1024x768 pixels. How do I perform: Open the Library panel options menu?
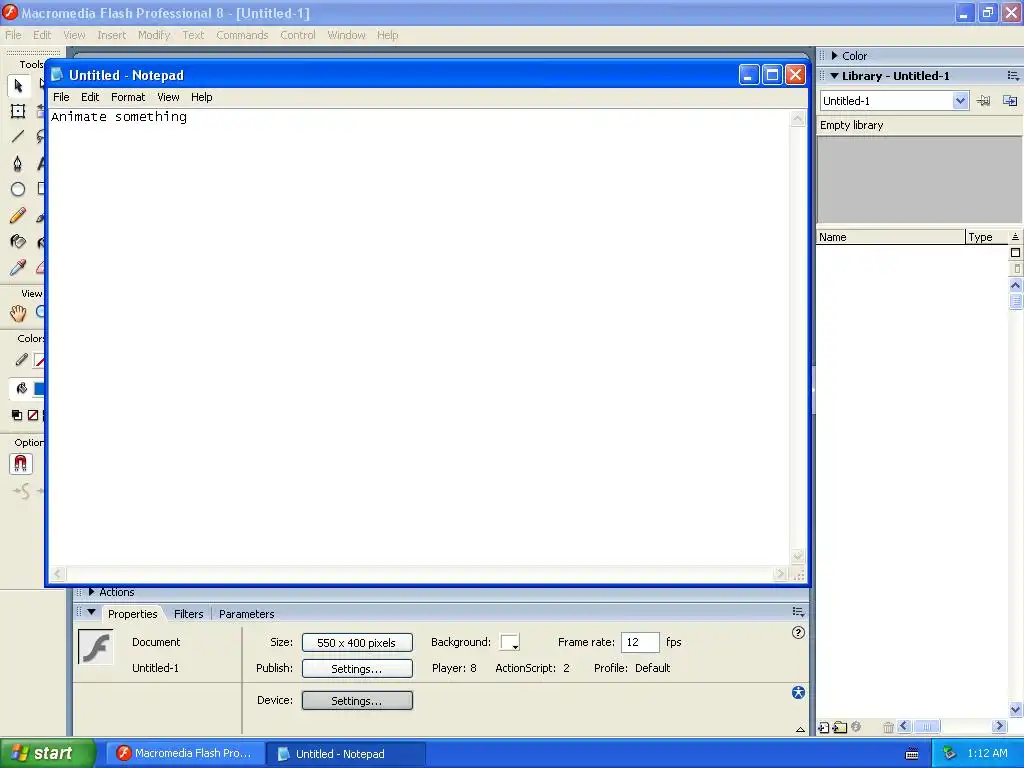pos(1013,76)
